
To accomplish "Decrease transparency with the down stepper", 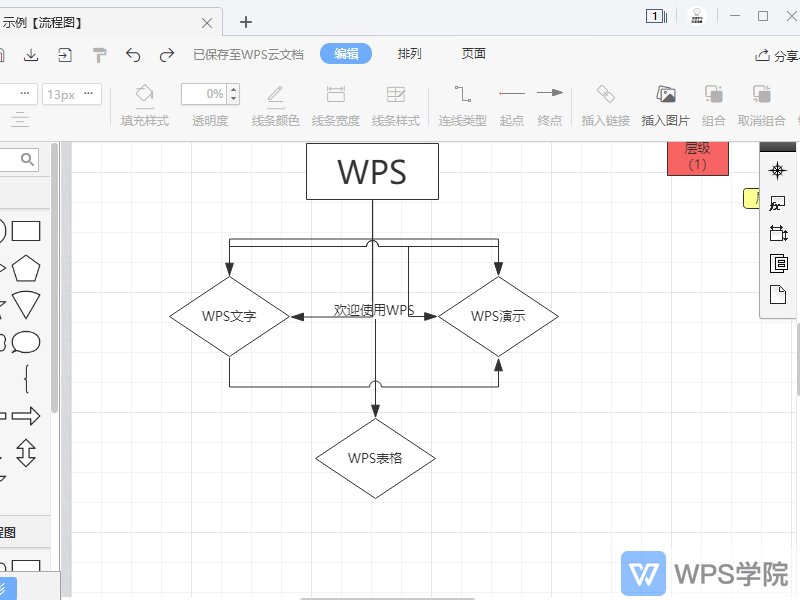I will point(234,99).
